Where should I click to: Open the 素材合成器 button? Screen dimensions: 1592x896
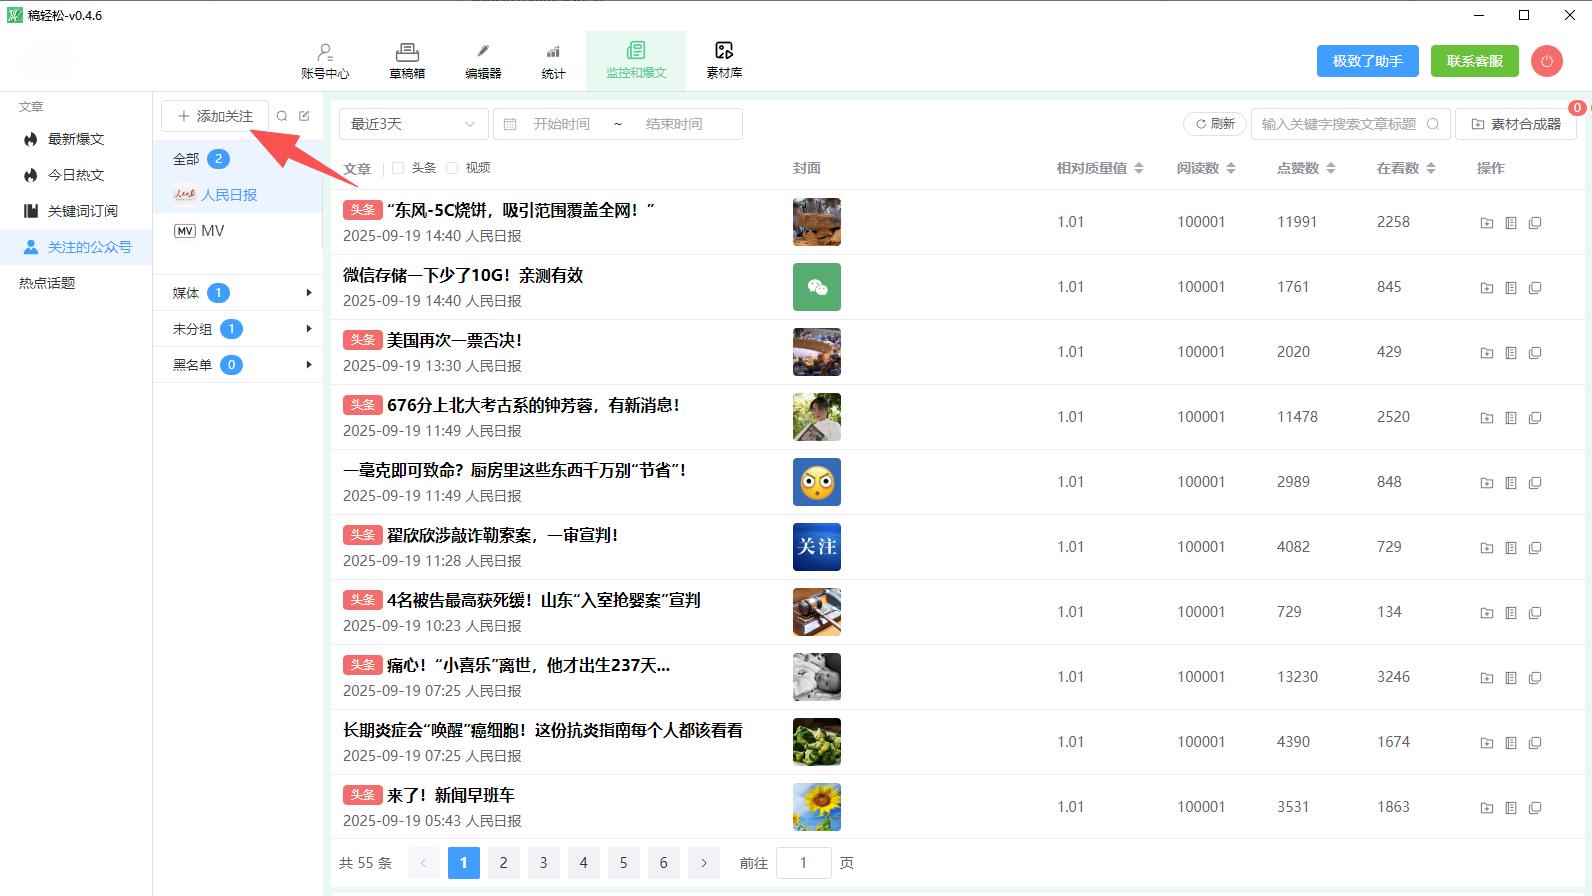(1515, 124)
